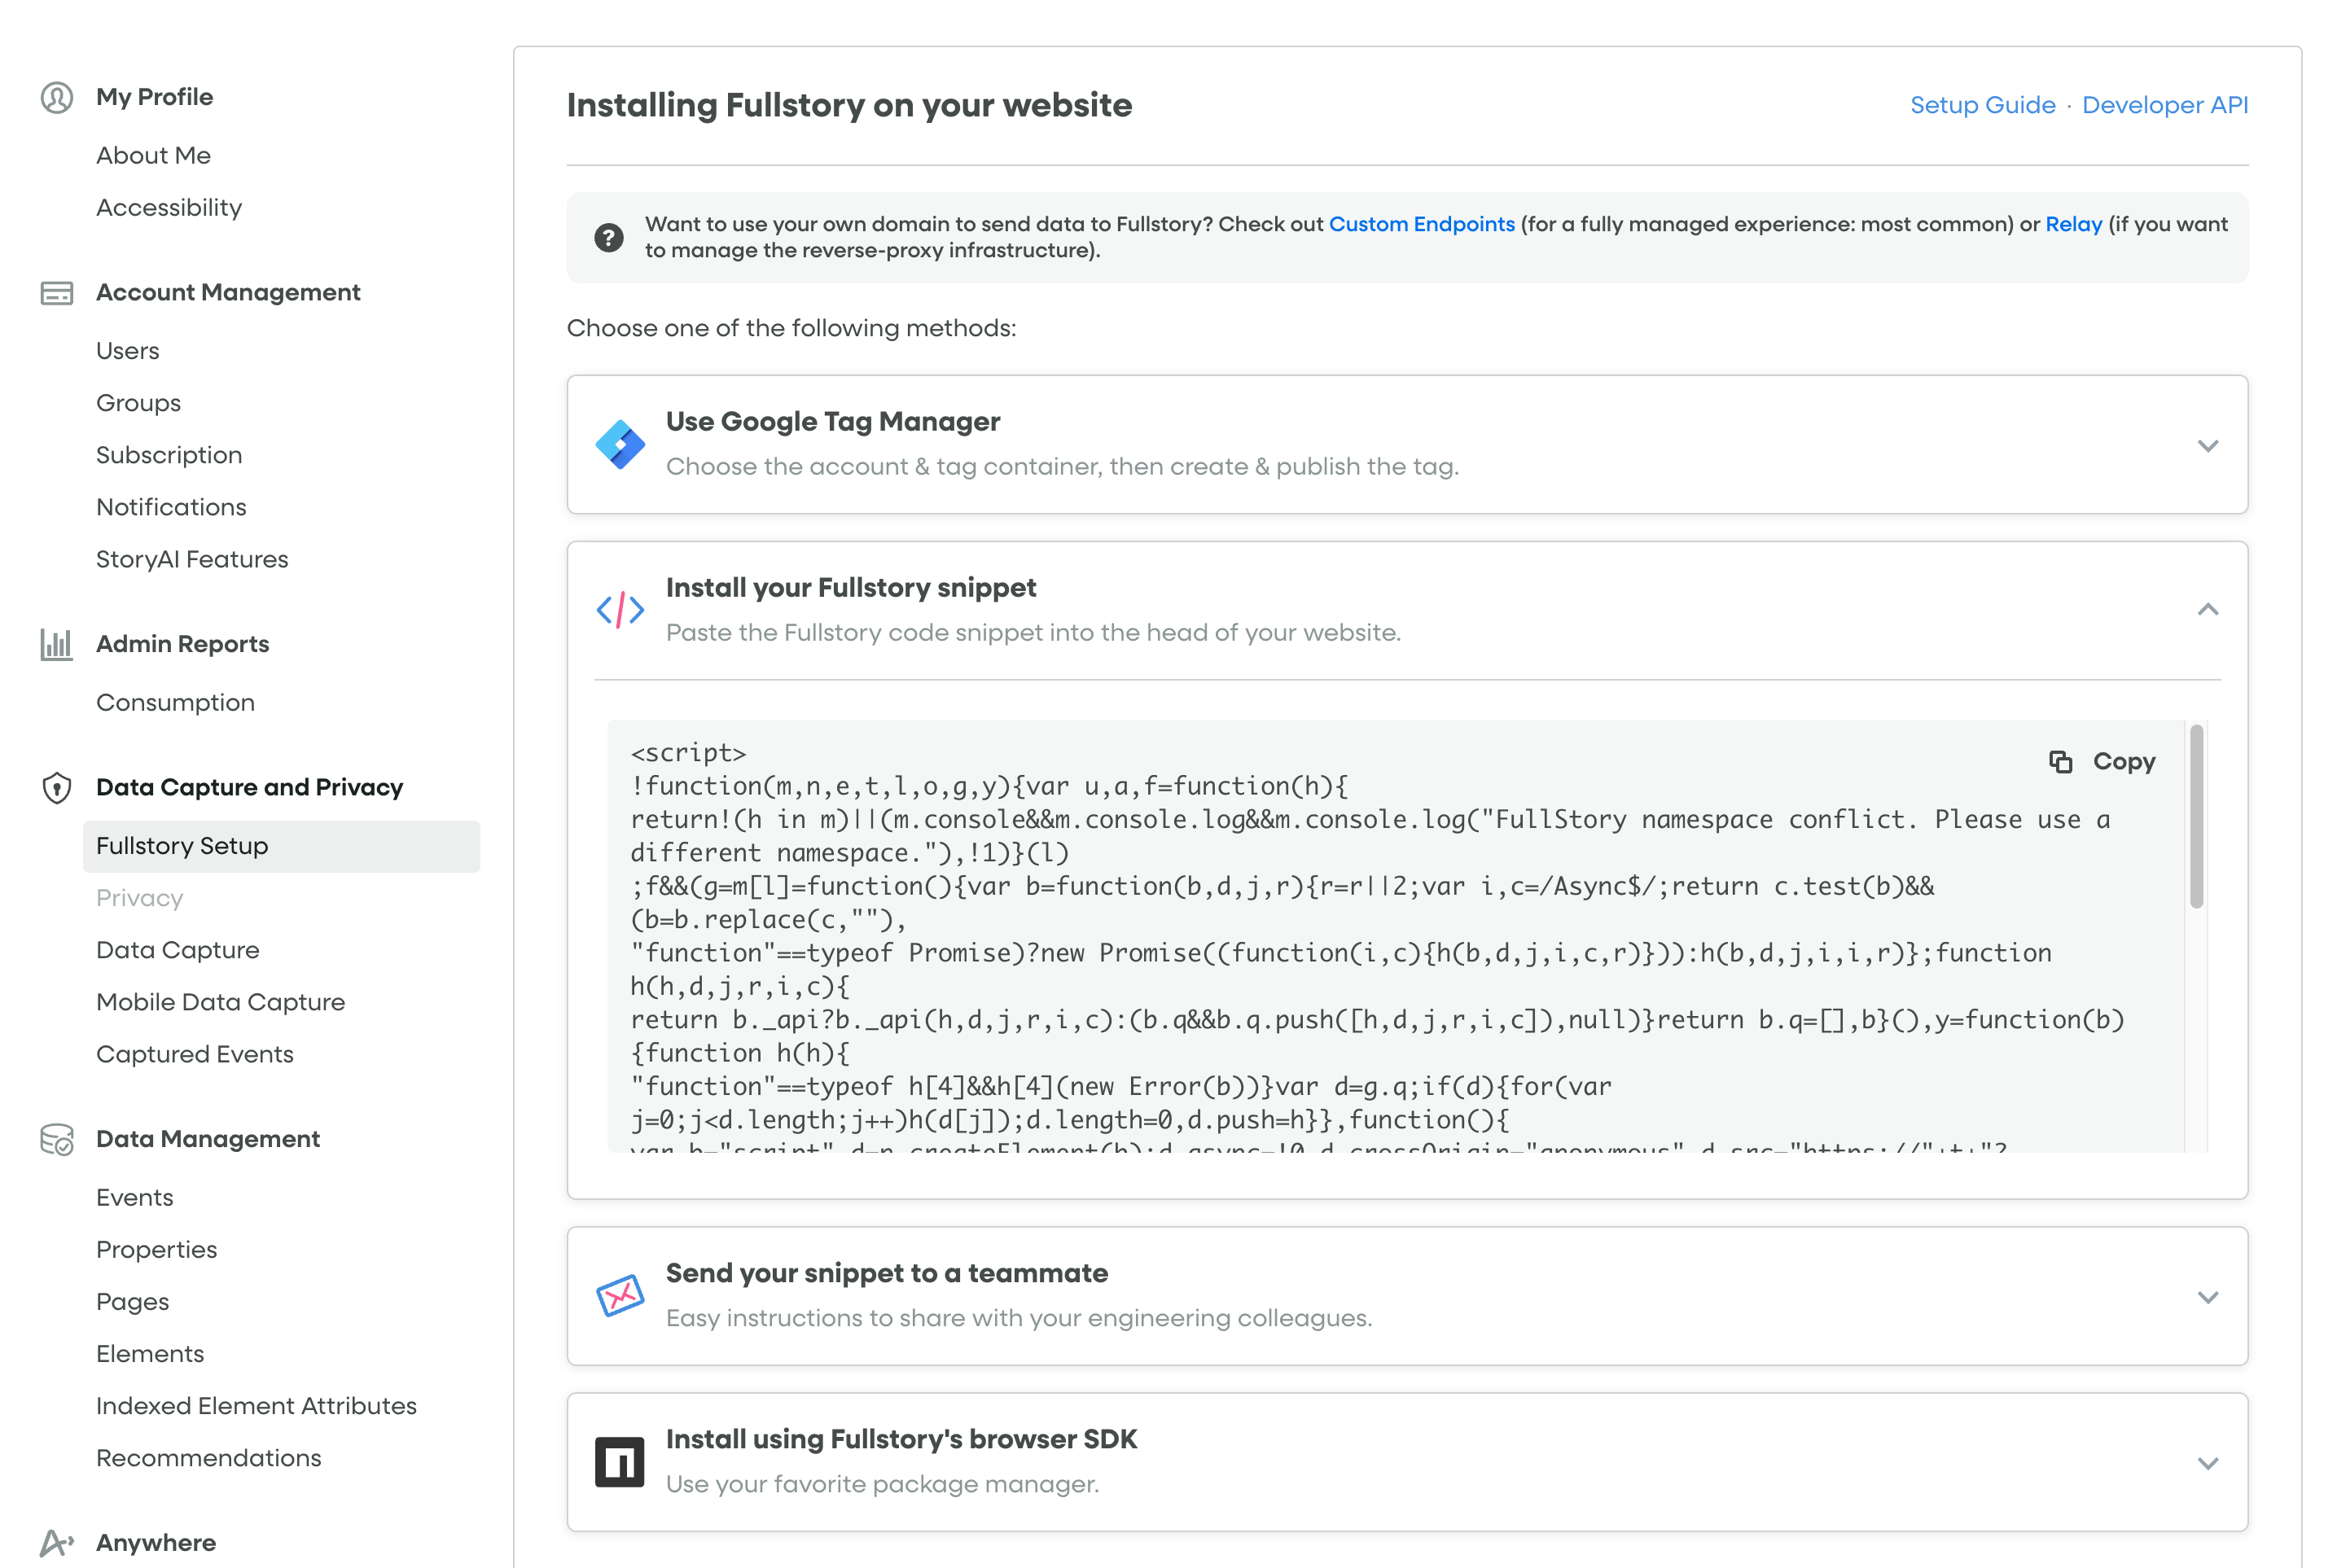Open the Data Capture page
Screen dimensions: 2337x1568
pos(178,950)
